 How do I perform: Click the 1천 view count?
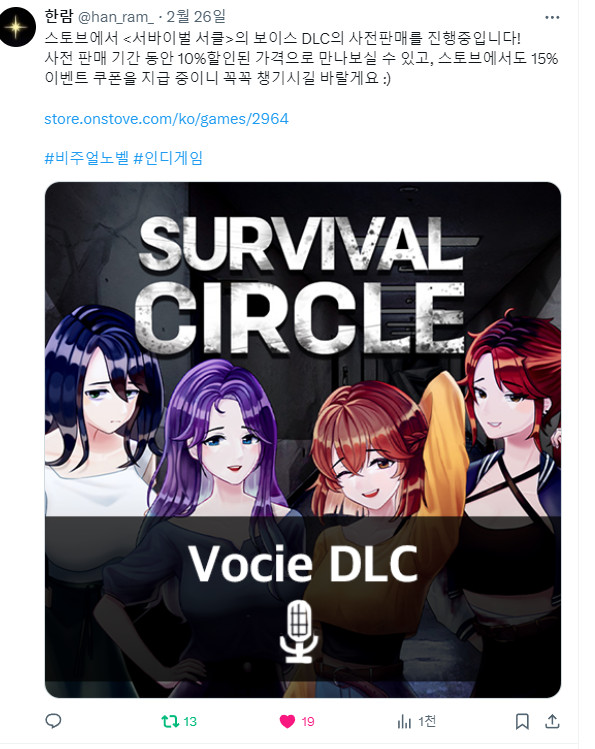(x=427, y=721)
